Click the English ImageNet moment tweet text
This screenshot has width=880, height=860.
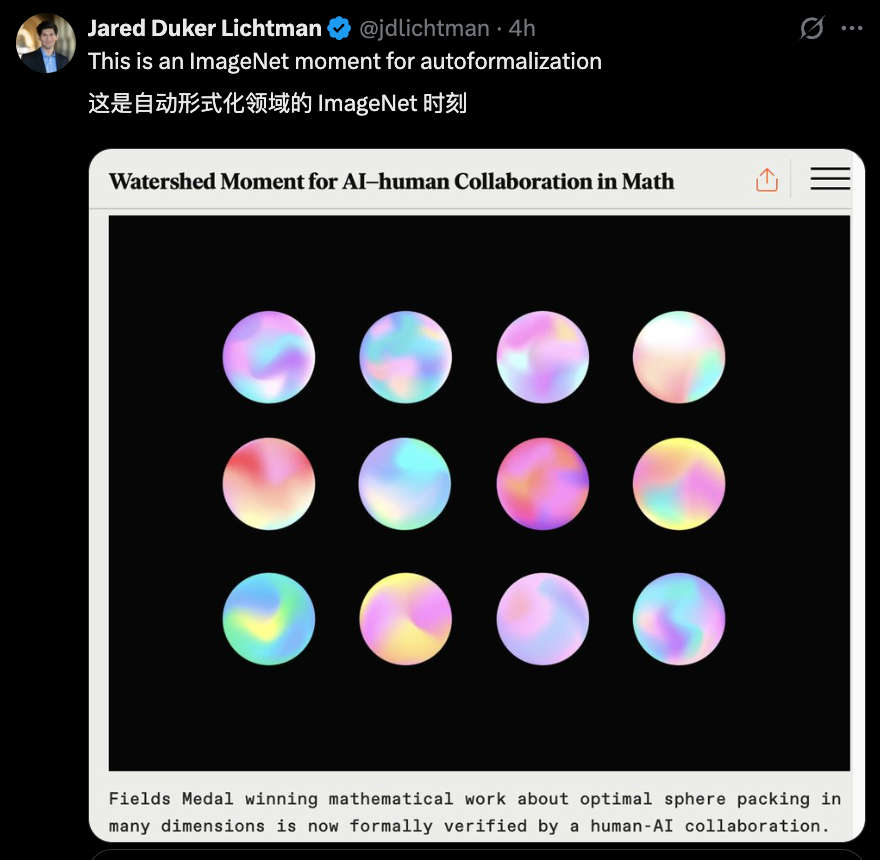(345, 61)
